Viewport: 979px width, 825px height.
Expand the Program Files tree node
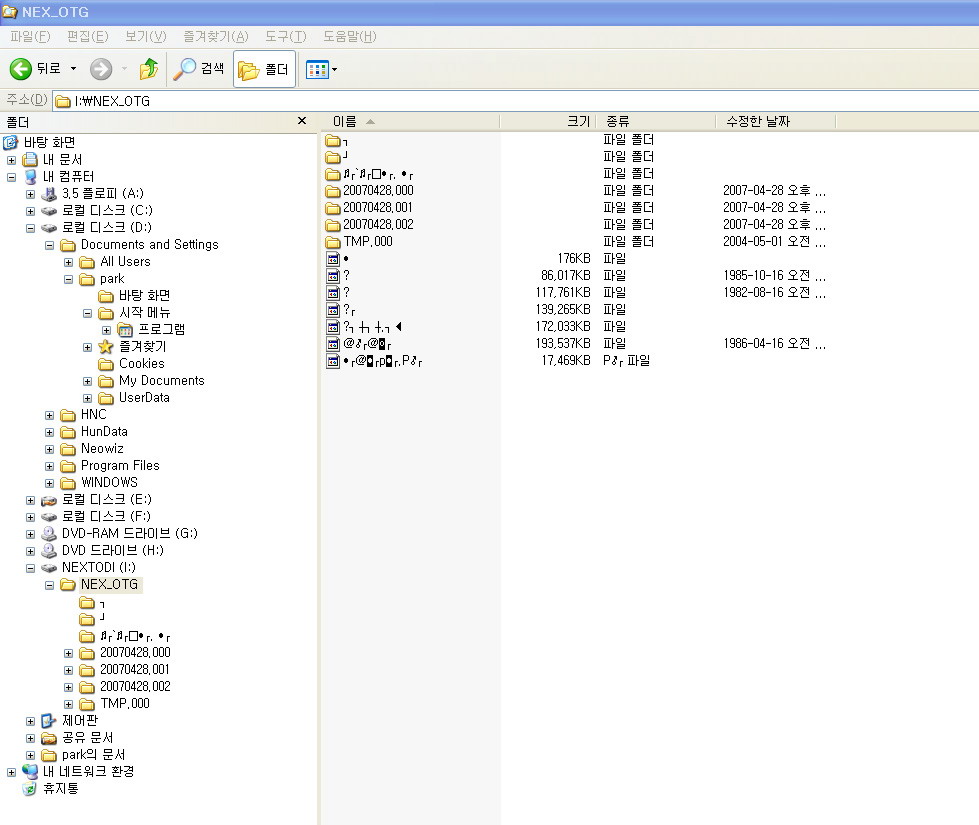tap(50, 466)
